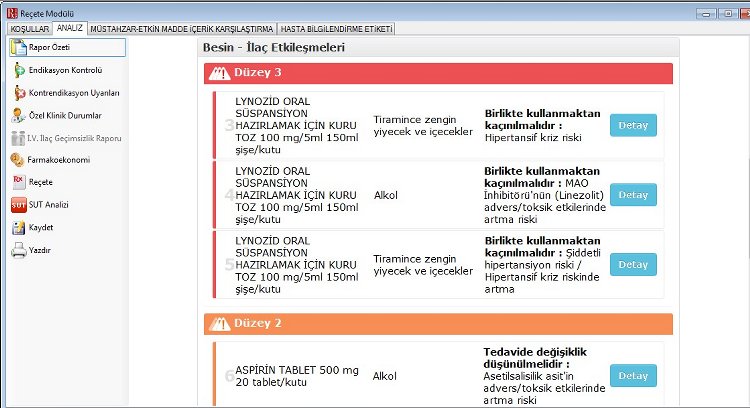Click Tiramince zengin text in row 5
The image size is (750, 408).
tap(423, 265)
